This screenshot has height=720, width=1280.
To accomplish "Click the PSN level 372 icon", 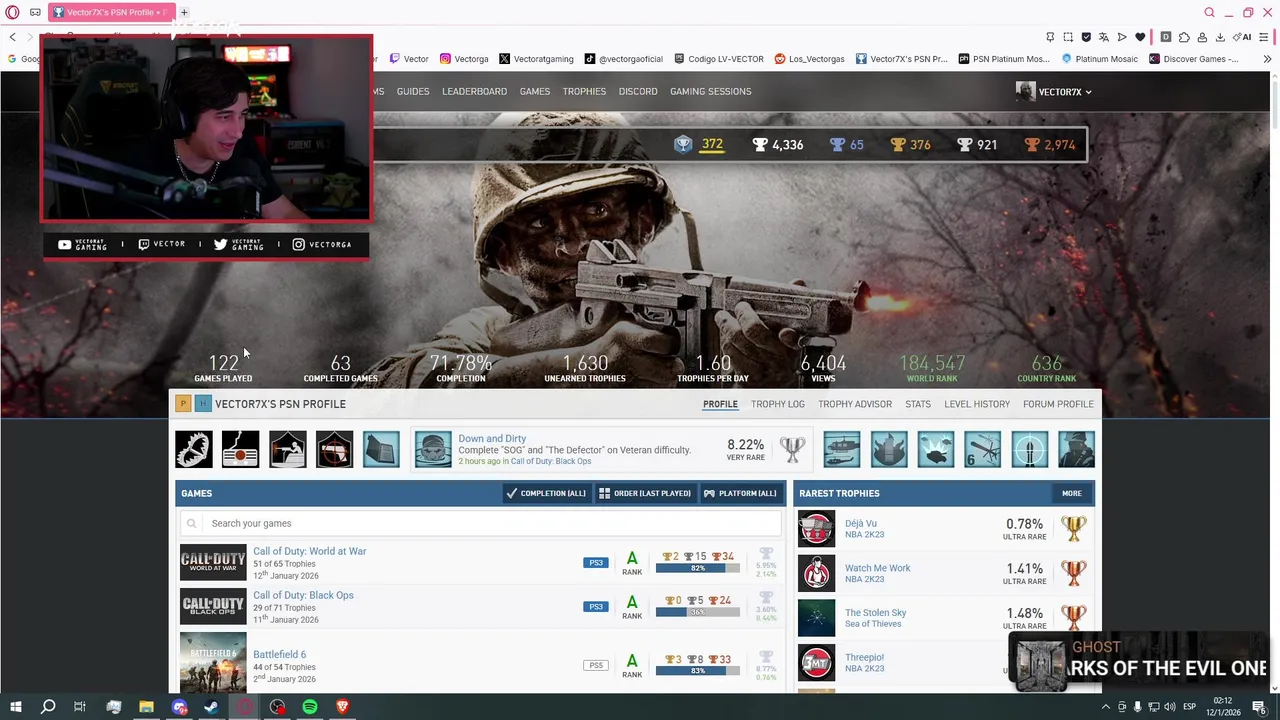I will [x=683, y=144].
